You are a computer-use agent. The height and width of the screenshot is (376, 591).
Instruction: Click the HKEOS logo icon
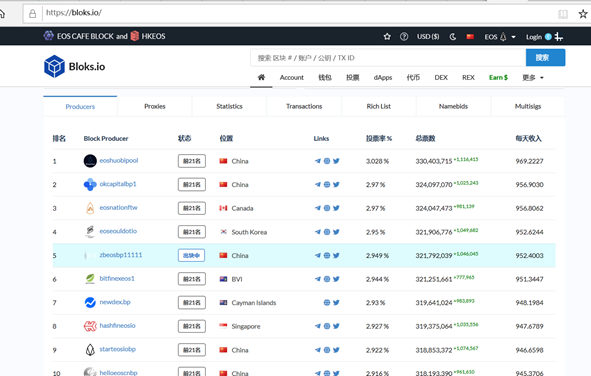coord(135,36)
